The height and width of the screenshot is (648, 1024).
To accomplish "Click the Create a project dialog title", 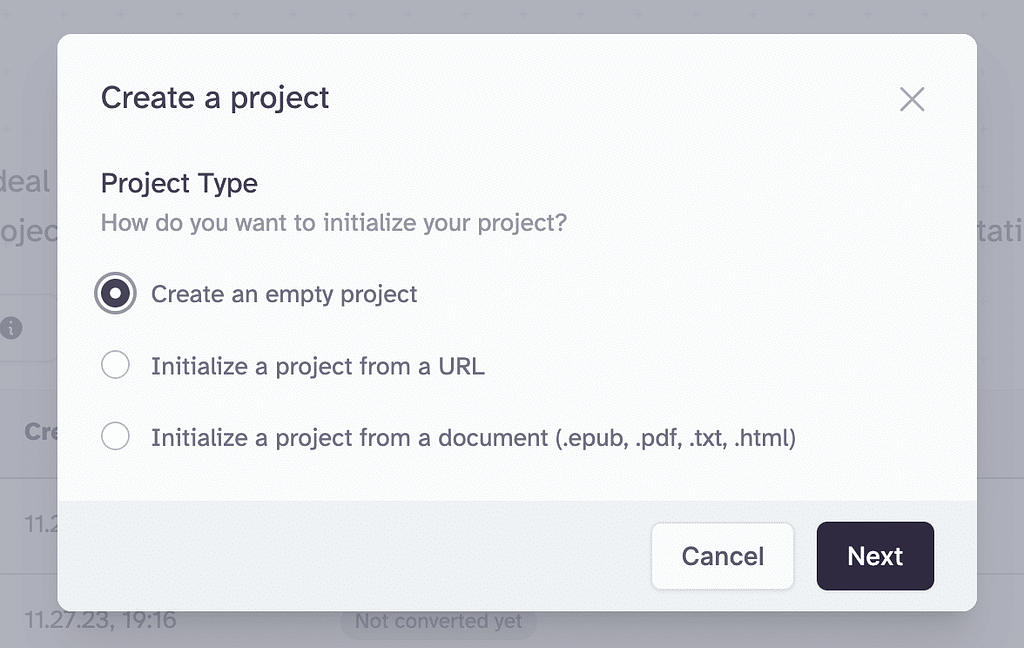I will (215, 98).
